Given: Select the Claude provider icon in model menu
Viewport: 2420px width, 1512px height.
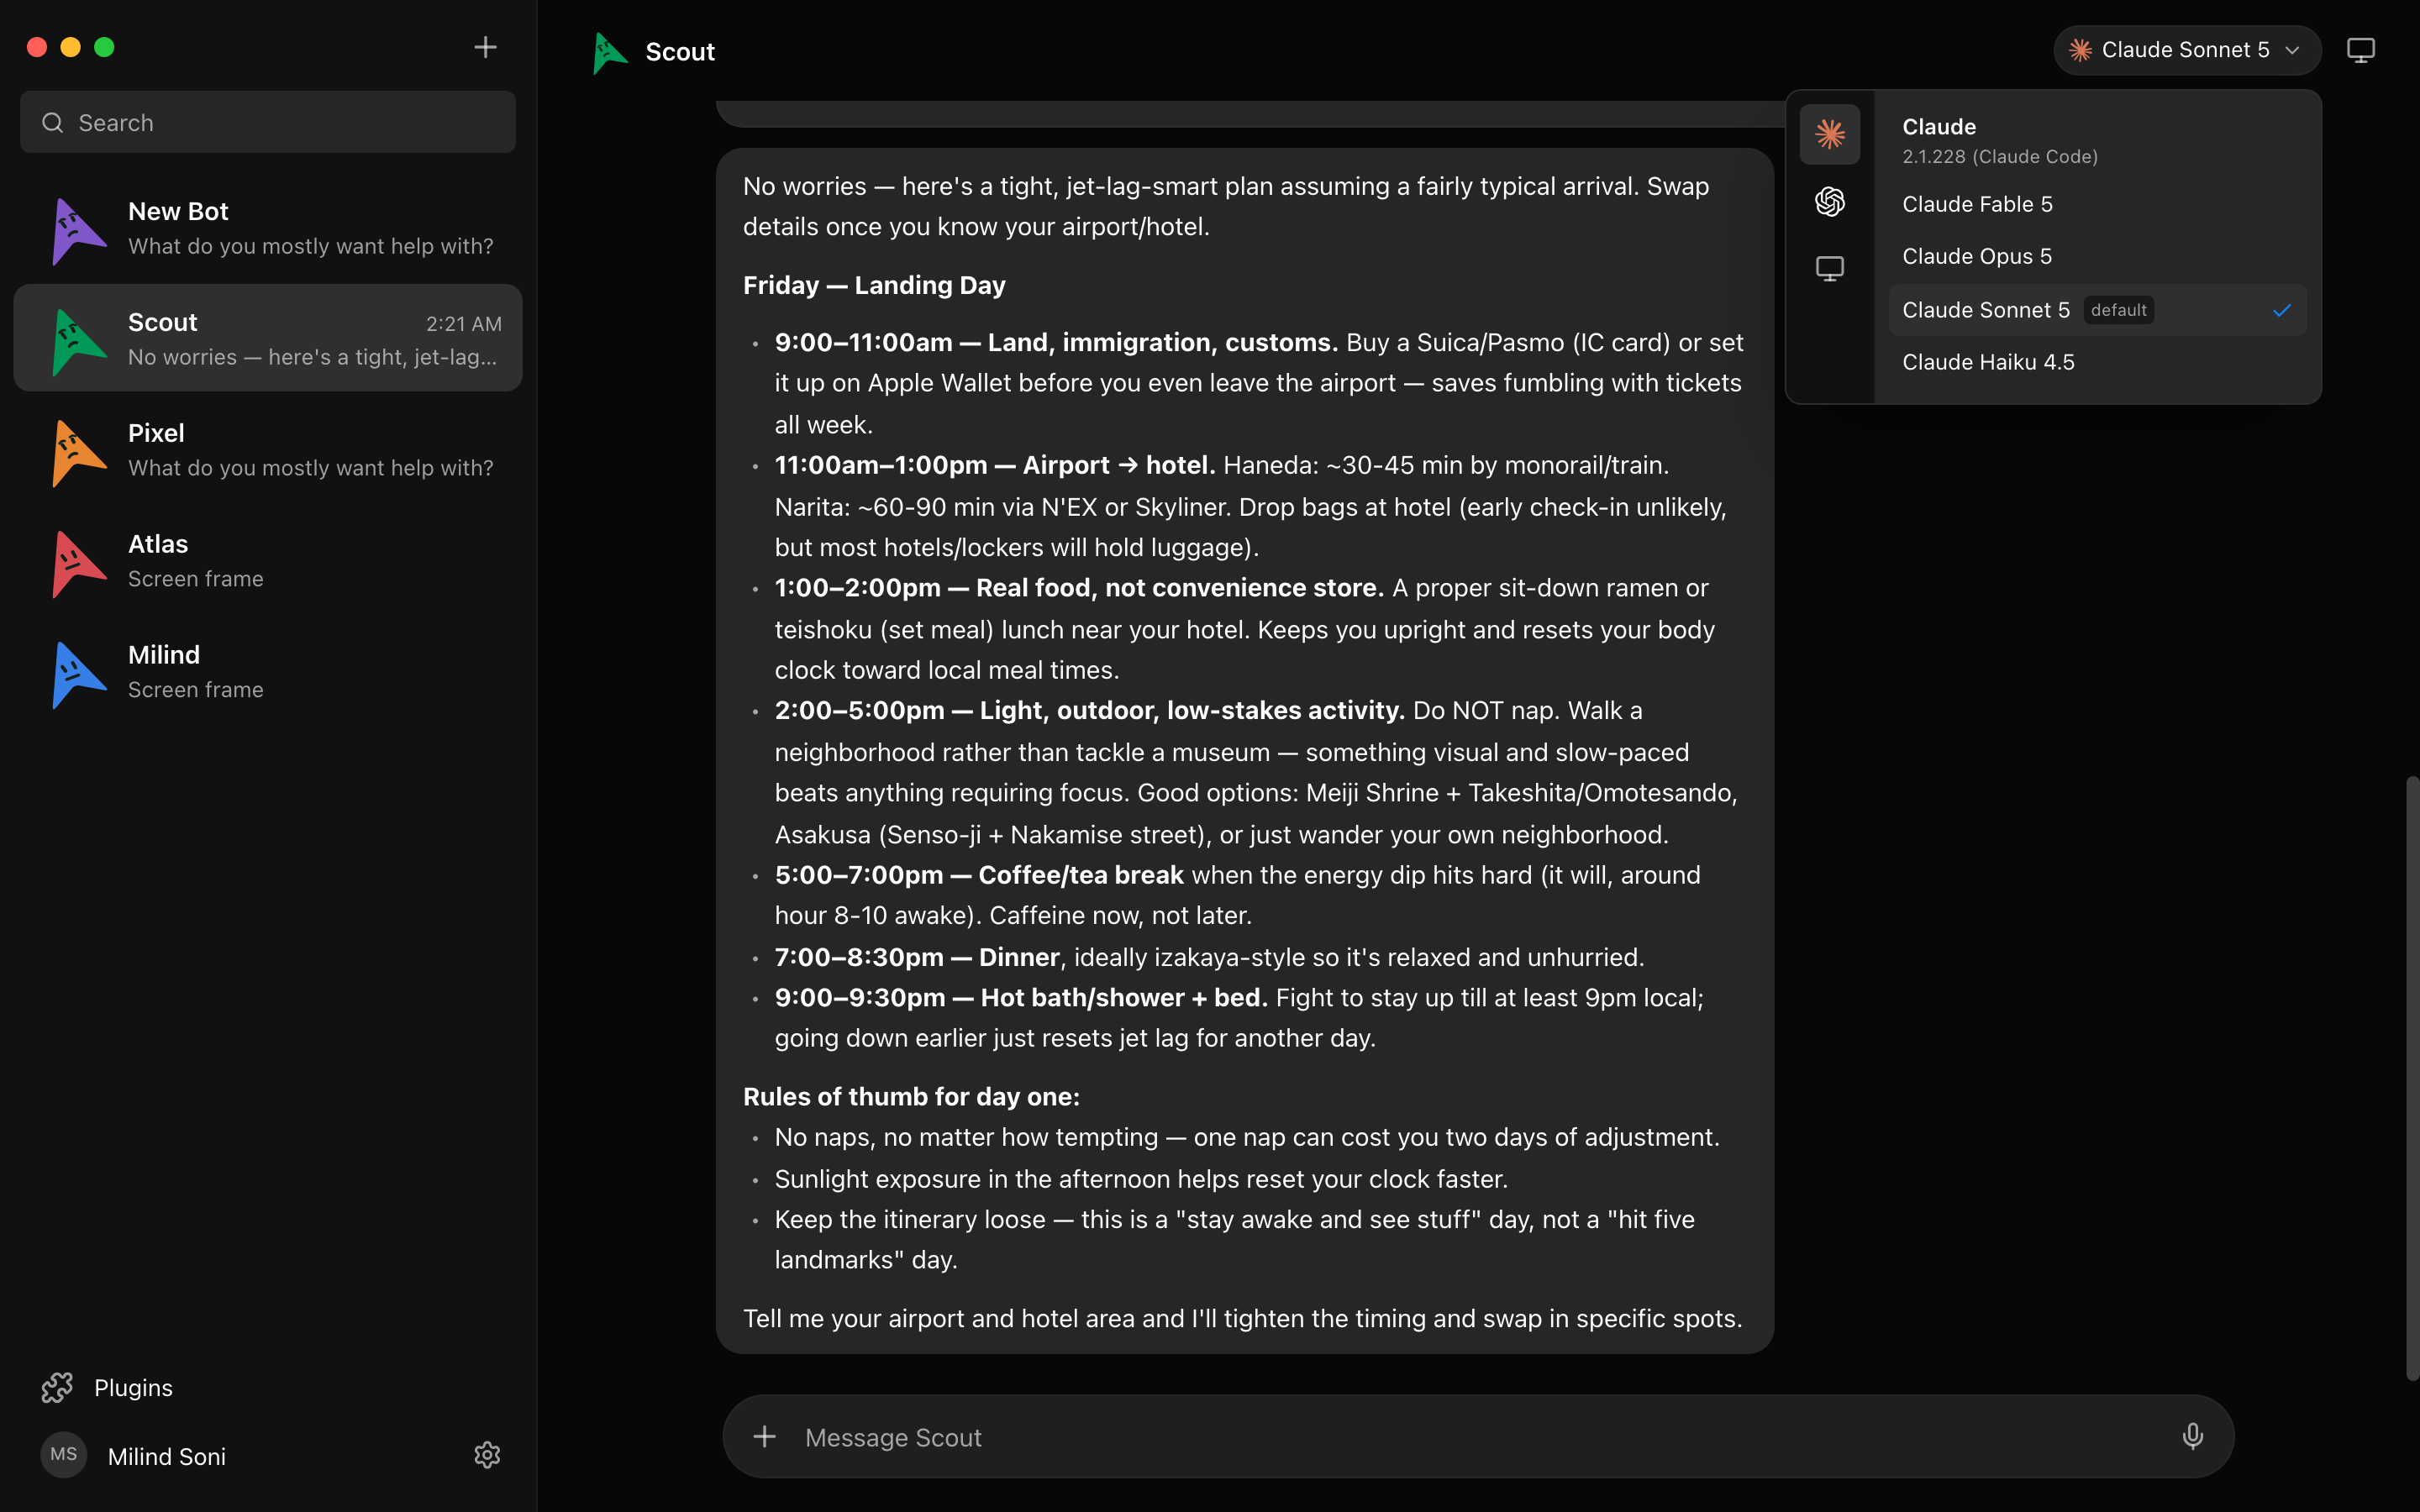Looking at the screenshot, I should point(1829,134).
